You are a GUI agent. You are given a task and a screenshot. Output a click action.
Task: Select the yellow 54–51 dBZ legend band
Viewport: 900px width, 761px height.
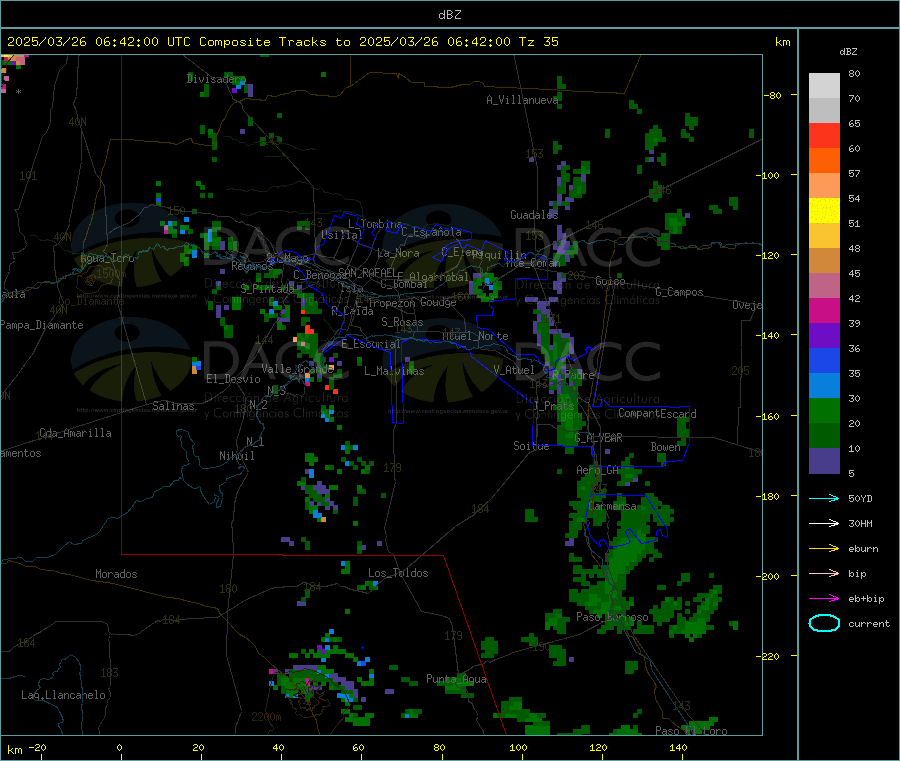[x=824, y=211]
